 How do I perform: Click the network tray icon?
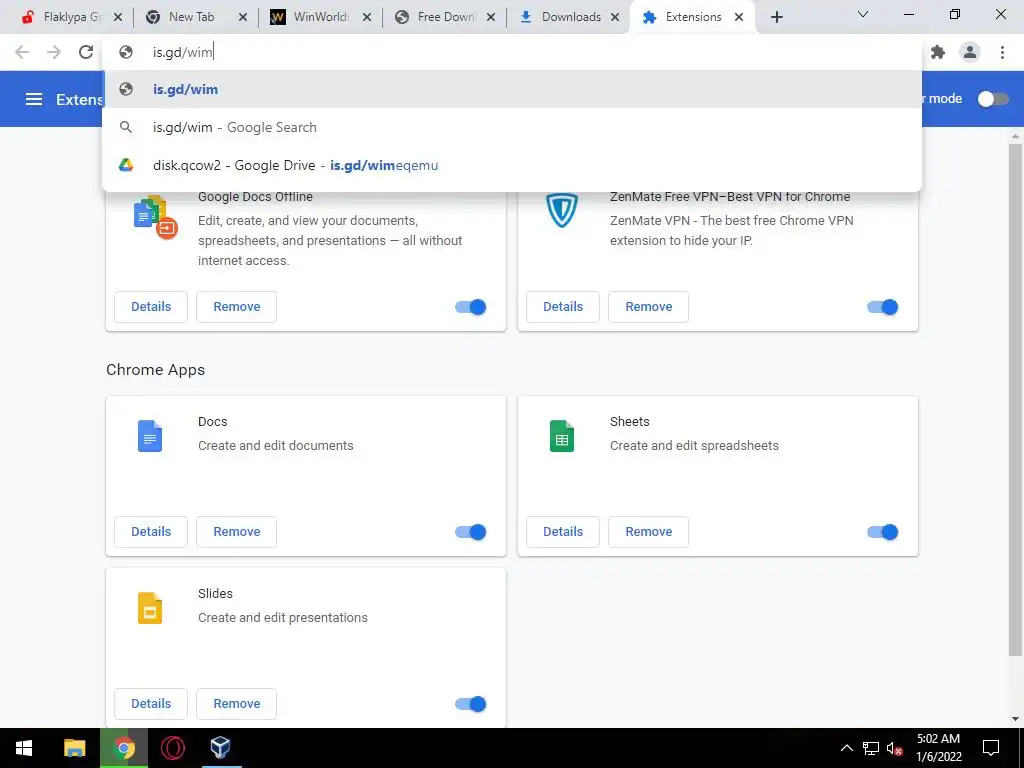[x=871, y=748]
